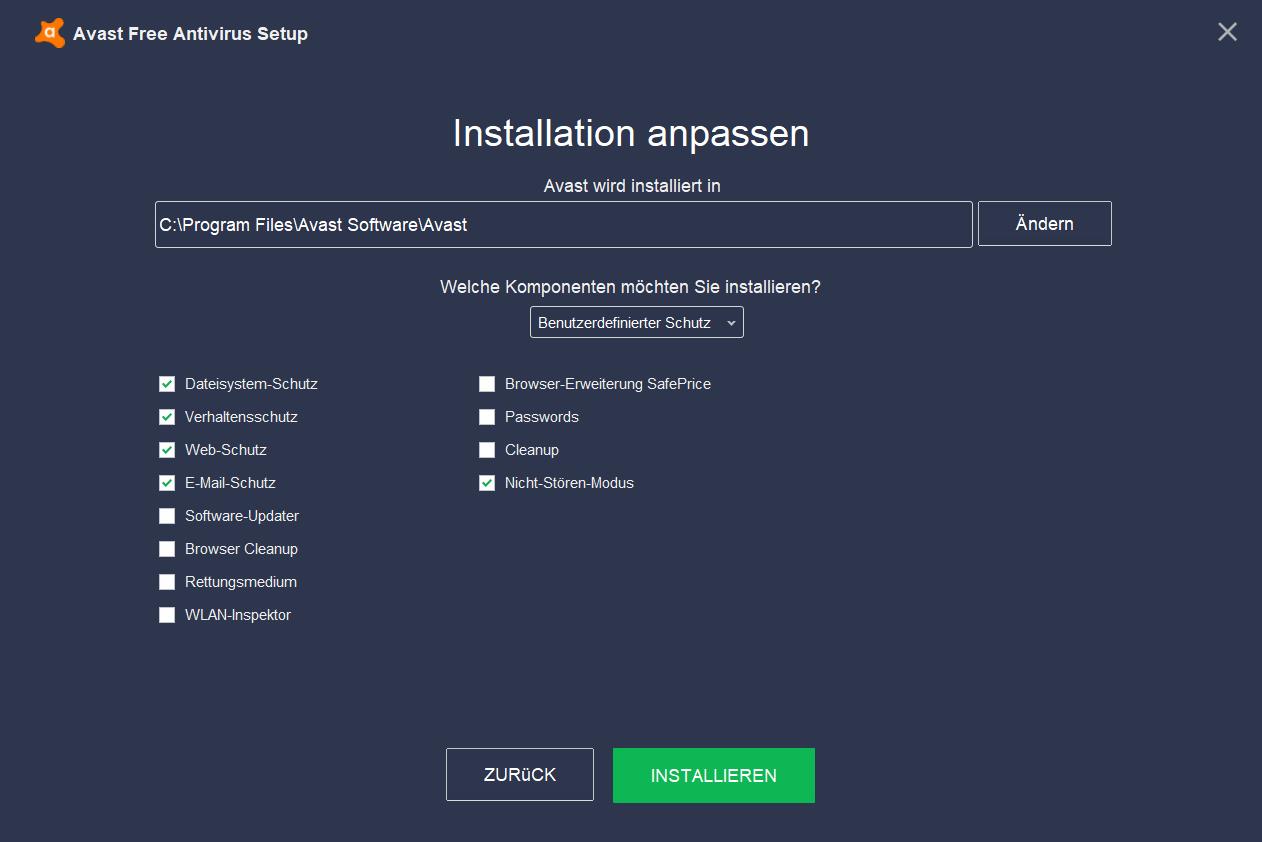The width and height of the screenshot is (1262, 842).
Task: Uncheck Verhaltensschutz checkbox
Action: (x=167, y=417)
